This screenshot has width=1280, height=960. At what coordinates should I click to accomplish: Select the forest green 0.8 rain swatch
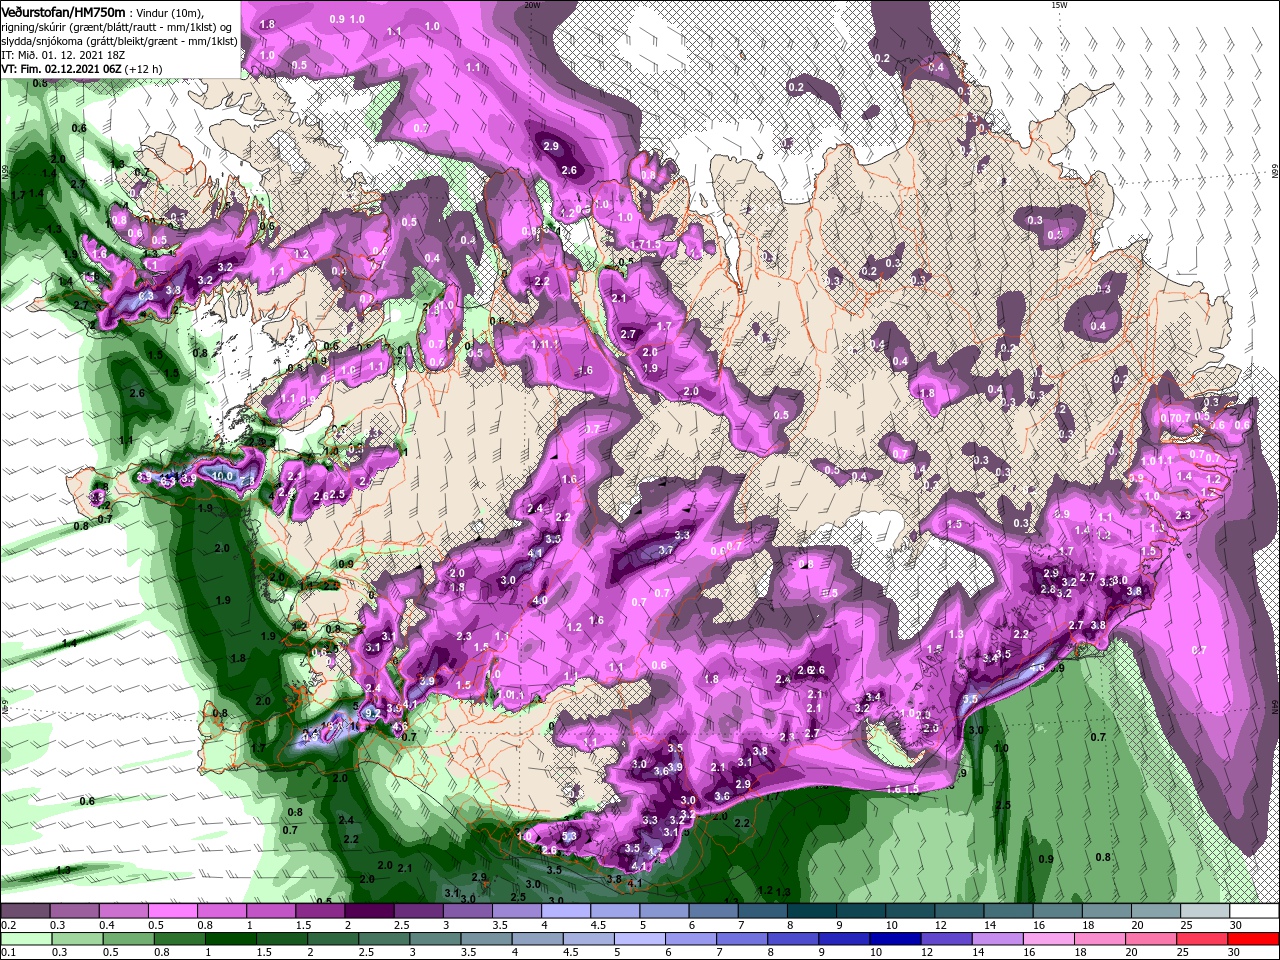pyautogui.click(x=180, y=938)
